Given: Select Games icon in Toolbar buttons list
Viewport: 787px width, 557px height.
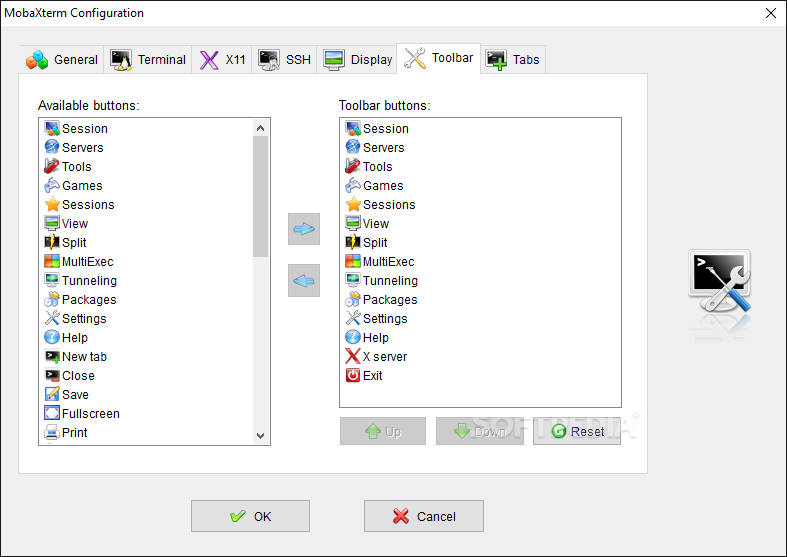Looking at the screenshot, I should tap(353, 185).
